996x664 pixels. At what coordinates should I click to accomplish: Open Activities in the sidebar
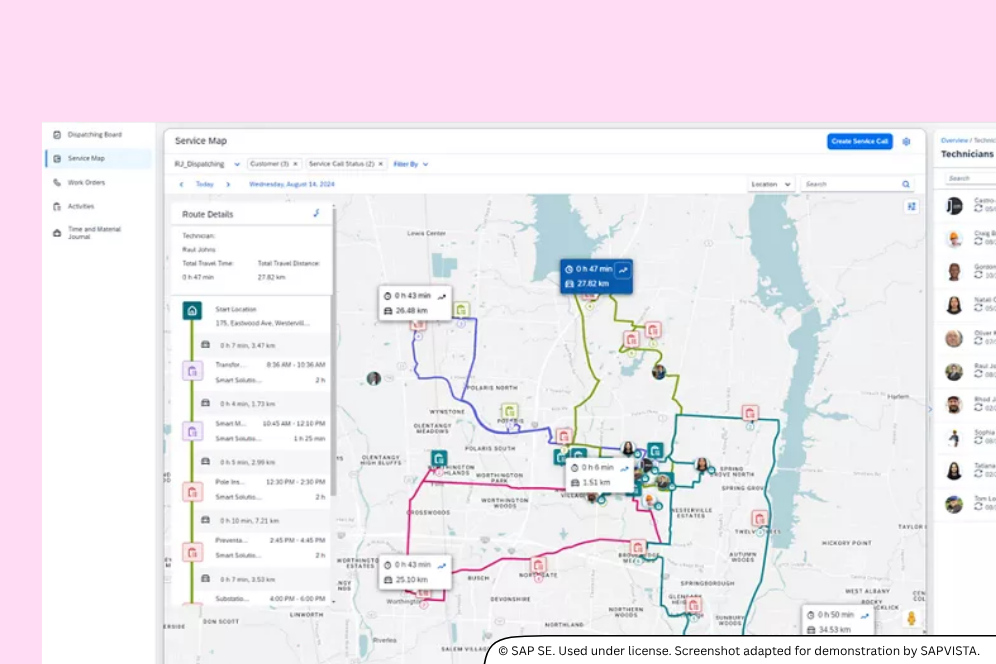tap(81, 207)
